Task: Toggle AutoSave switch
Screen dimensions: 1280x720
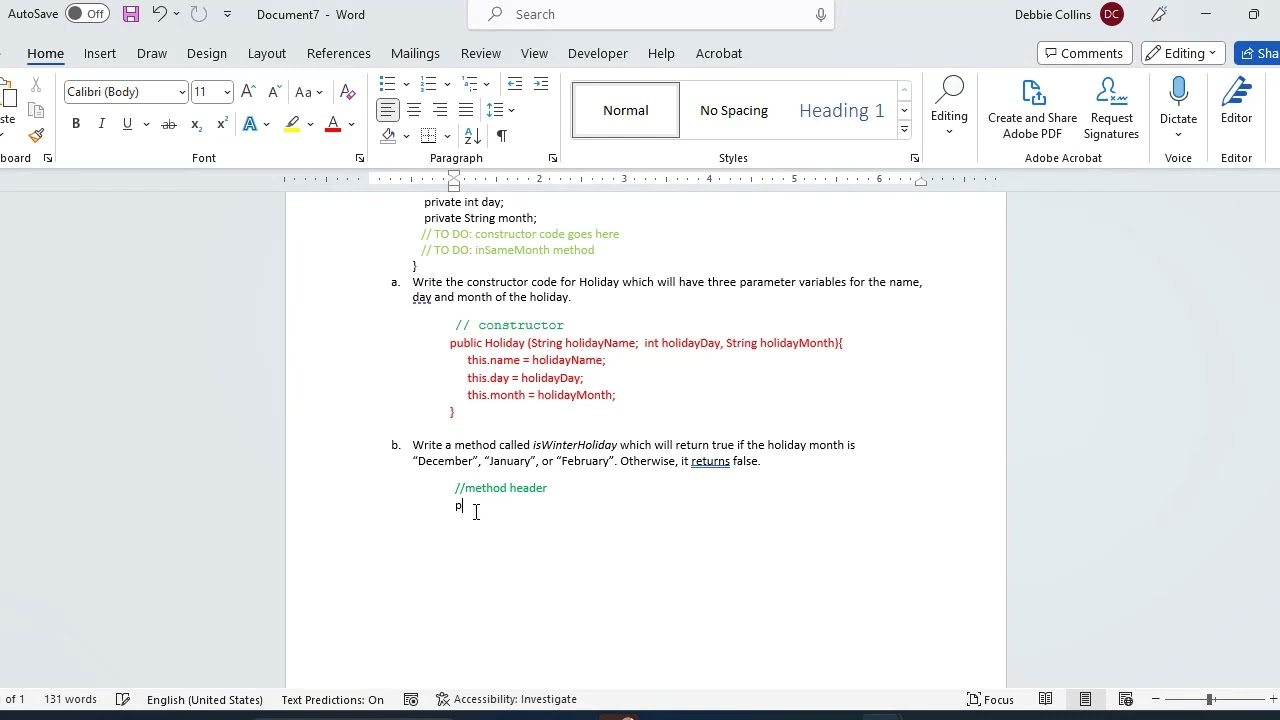Action: tap(87, 14)
